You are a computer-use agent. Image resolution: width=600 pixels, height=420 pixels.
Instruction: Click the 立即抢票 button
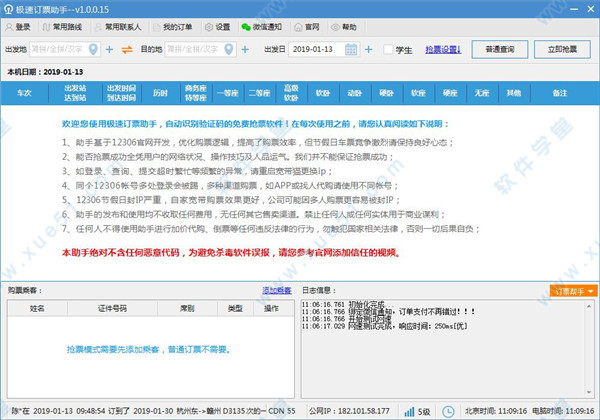pos(563,48)
